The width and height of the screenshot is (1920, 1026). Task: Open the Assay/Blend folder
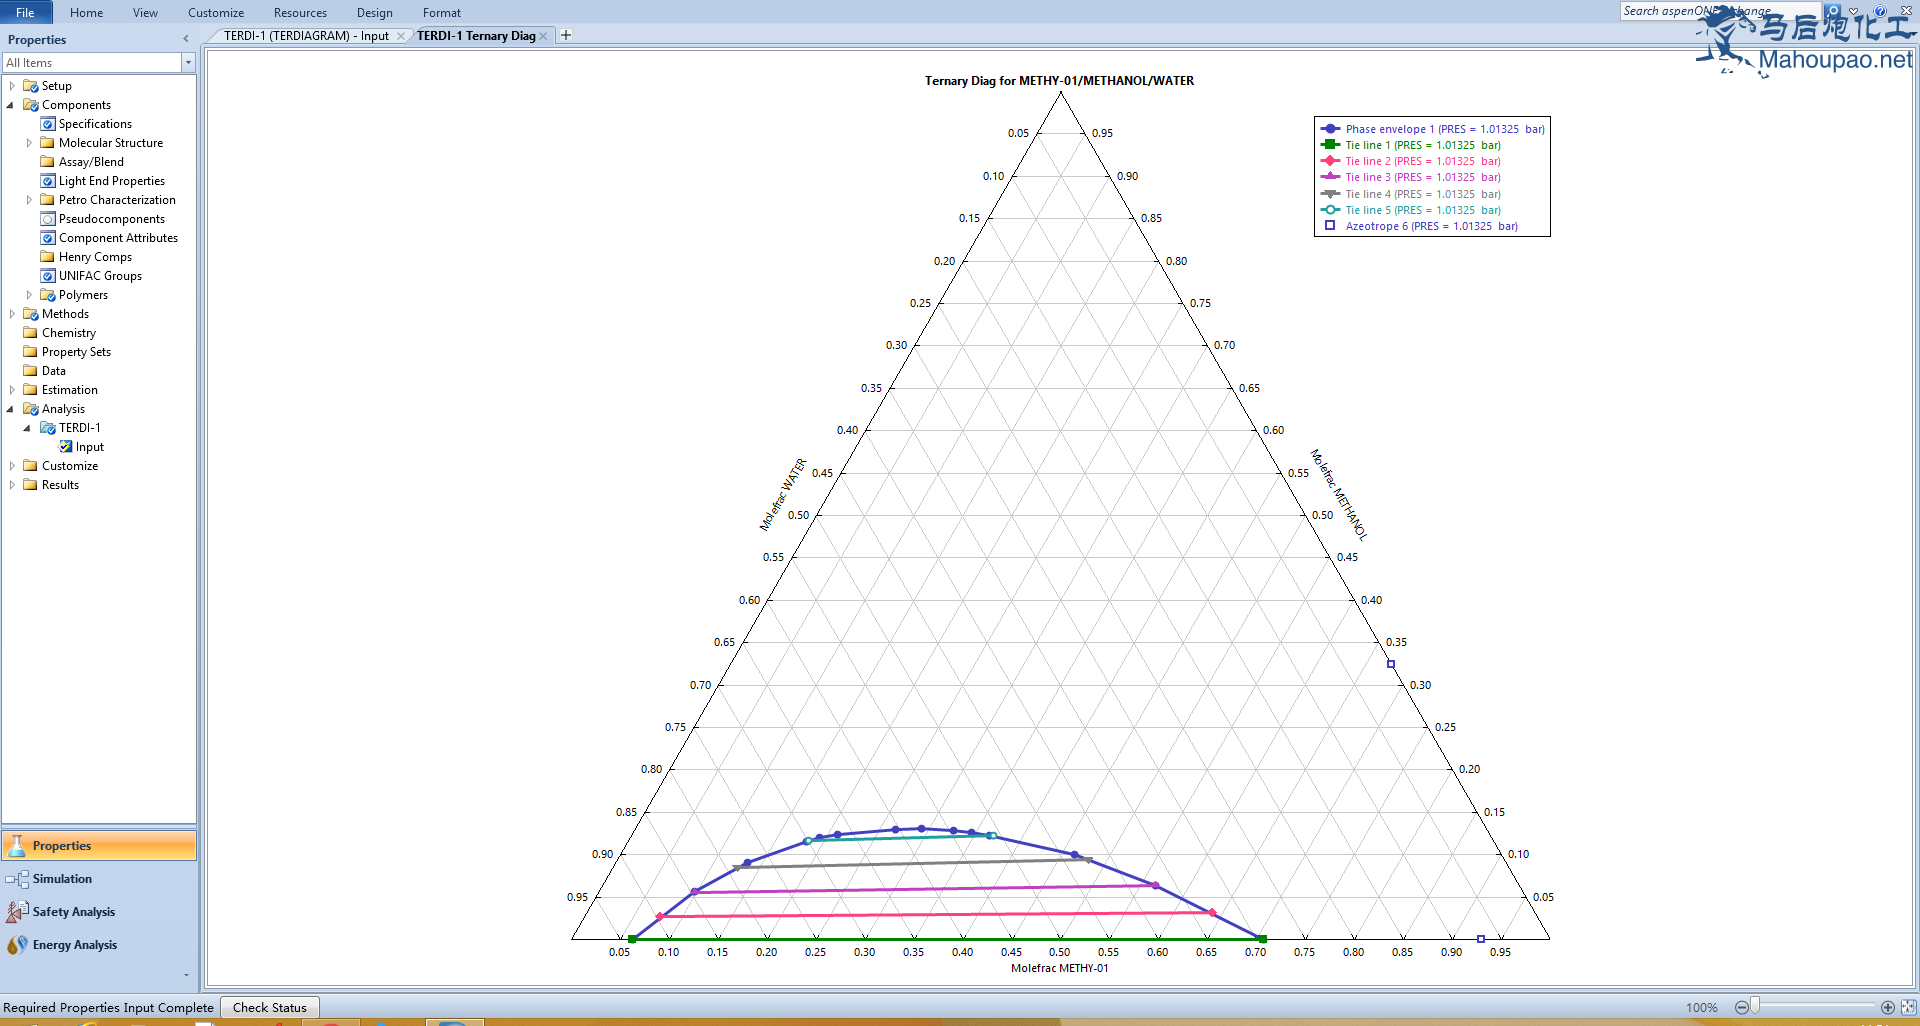tap(82, 162)
